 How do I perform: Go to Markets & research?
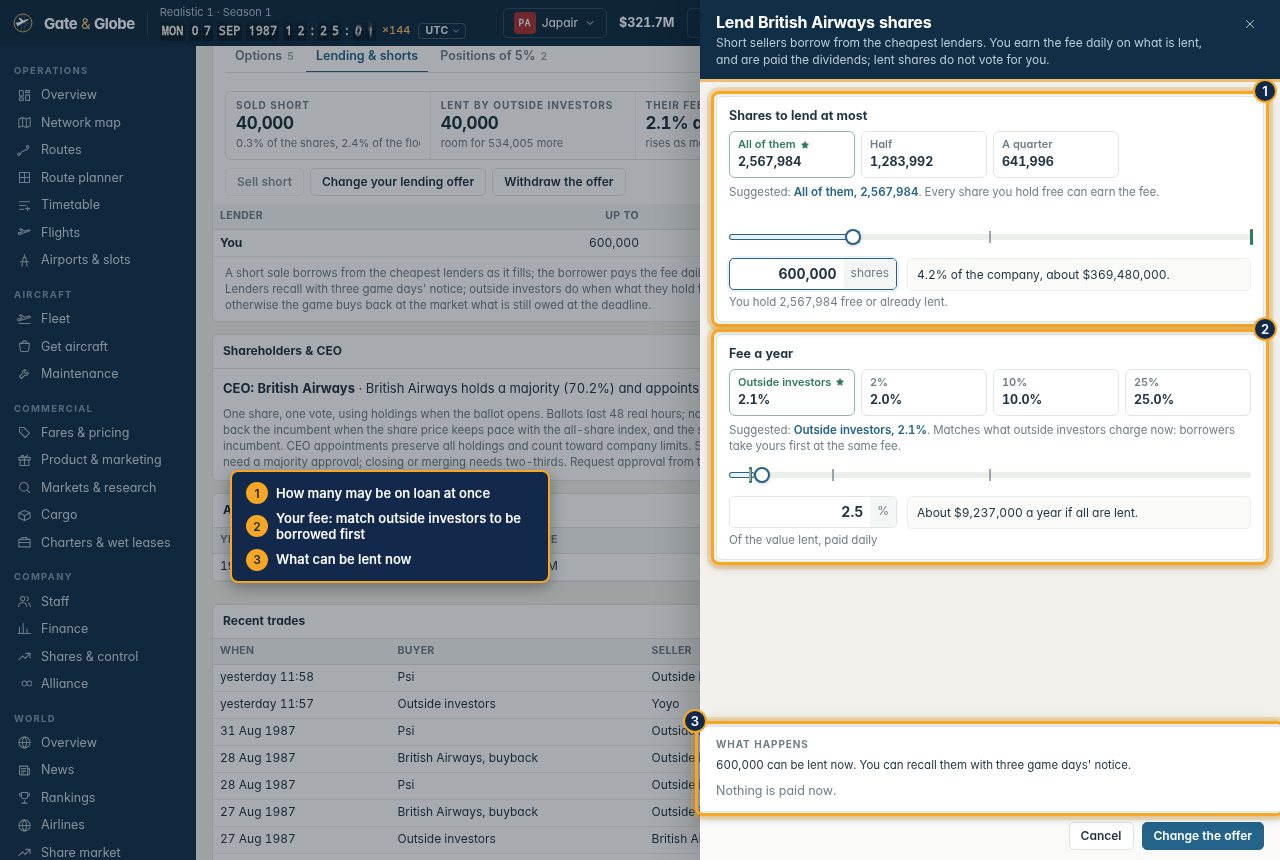(98, 488)
